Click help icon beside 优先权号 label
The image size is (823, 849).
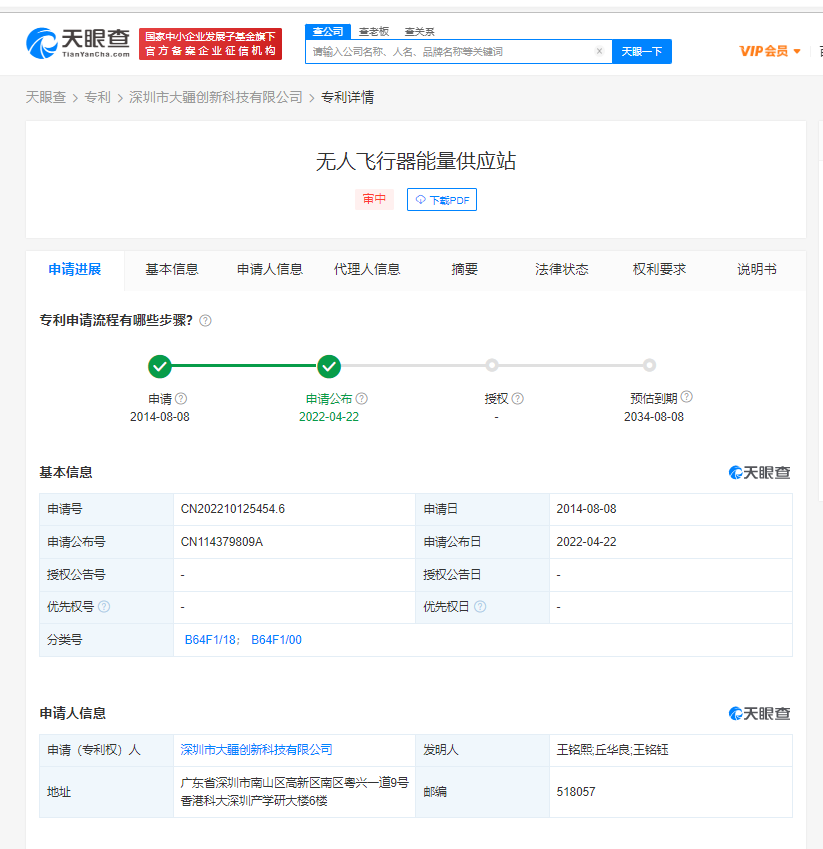click(x=104, y=607)
